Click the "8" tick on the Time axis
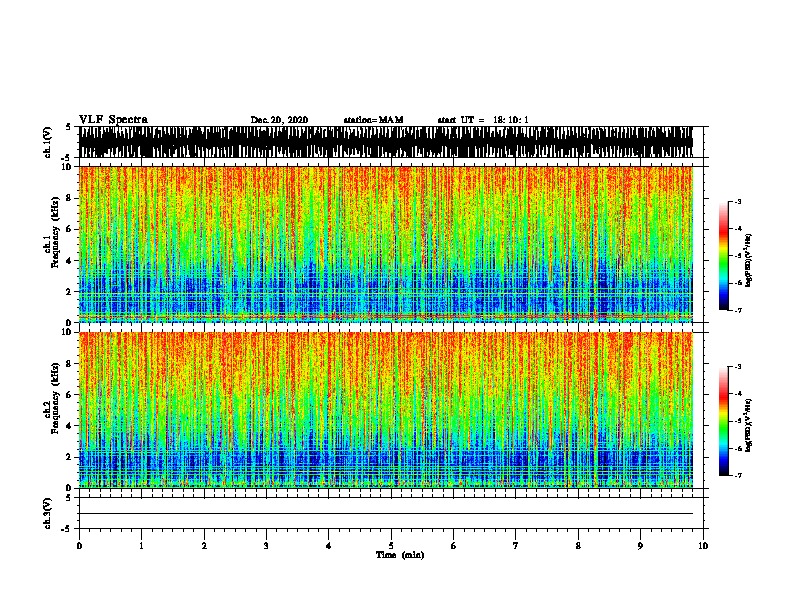 coord(578,546)
